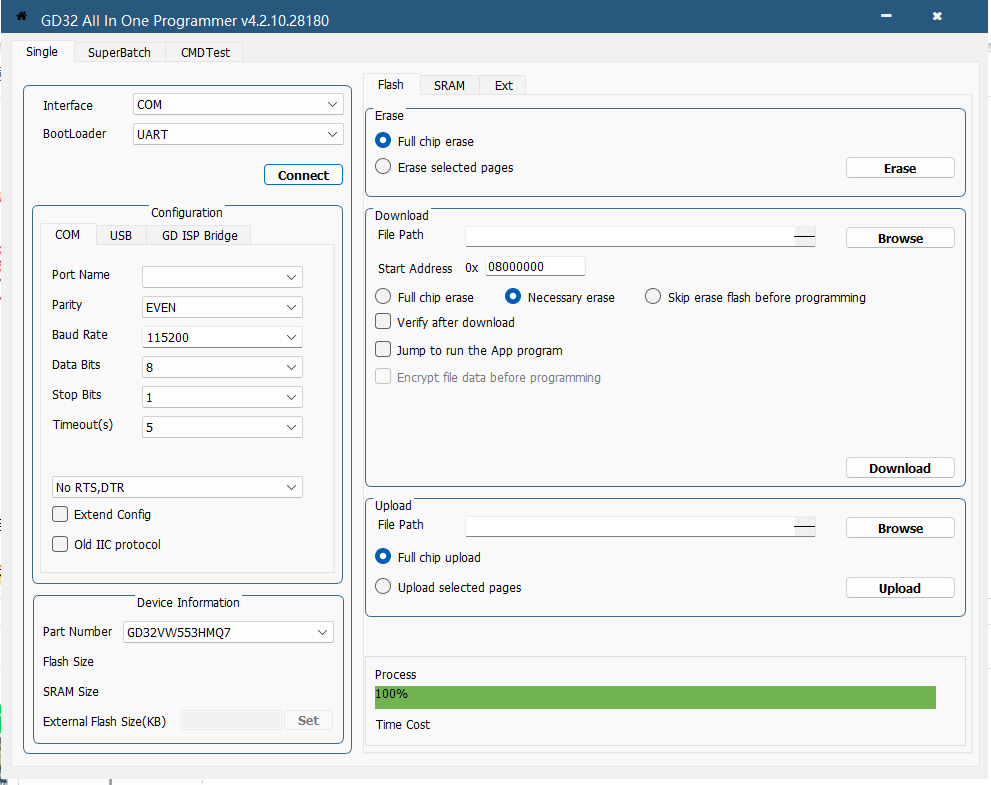Viewport: 991px width, 785px height.
Task: Expand the Timeout(s) dropdown
Action: pos(222,427)
